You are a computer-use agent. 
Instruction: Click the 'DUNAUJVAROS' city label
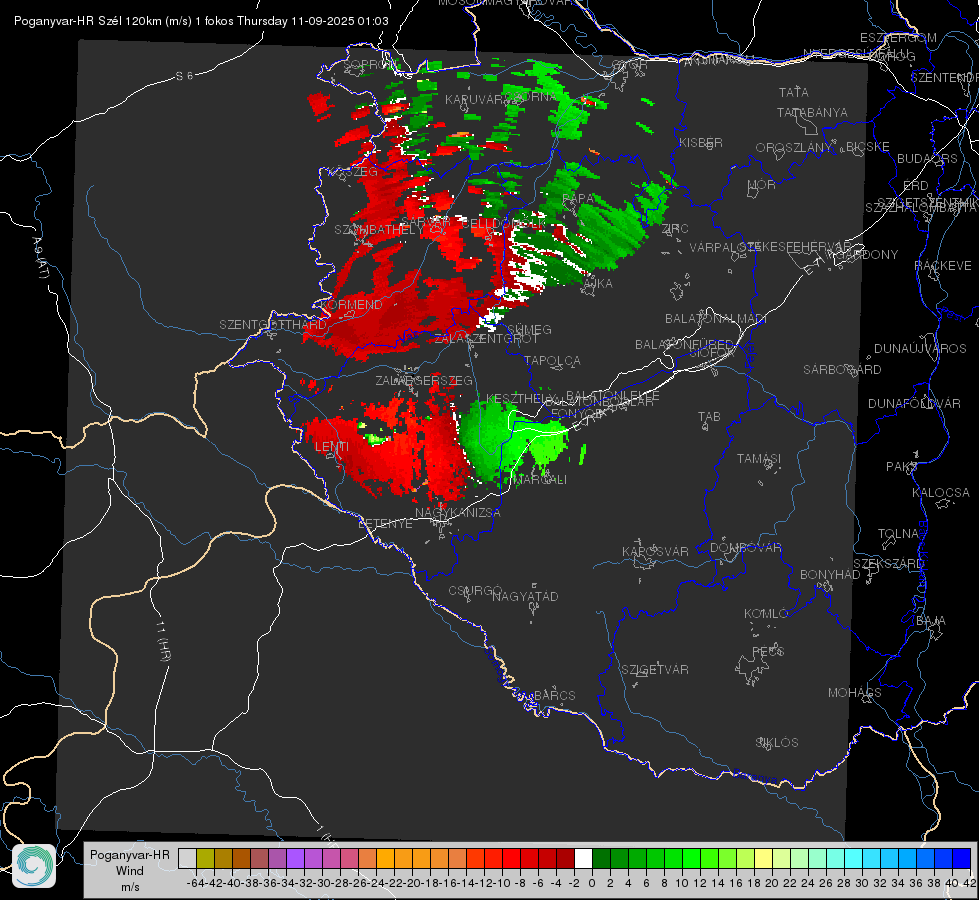(920, 349)
